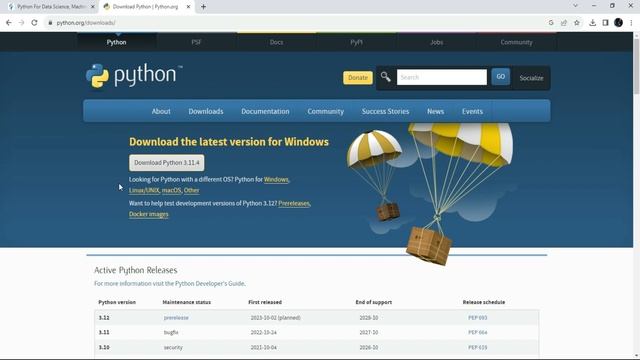Select the Python top bar tab

(x=116, y=42)
